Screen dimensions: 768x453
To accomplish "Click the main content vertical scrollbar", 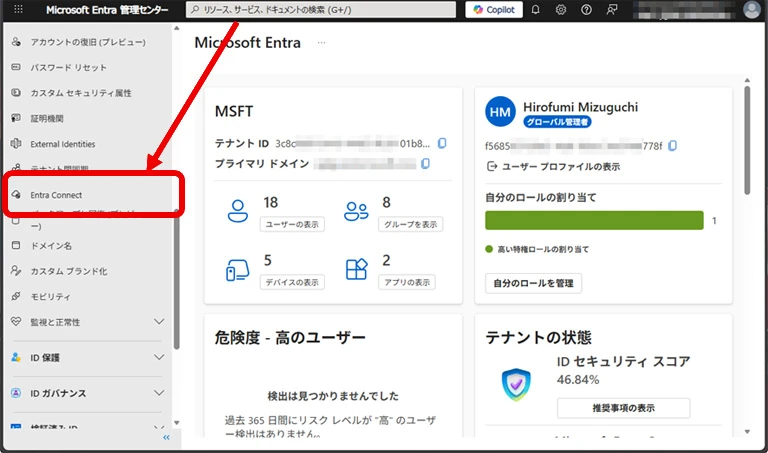I will coord(747,141).
